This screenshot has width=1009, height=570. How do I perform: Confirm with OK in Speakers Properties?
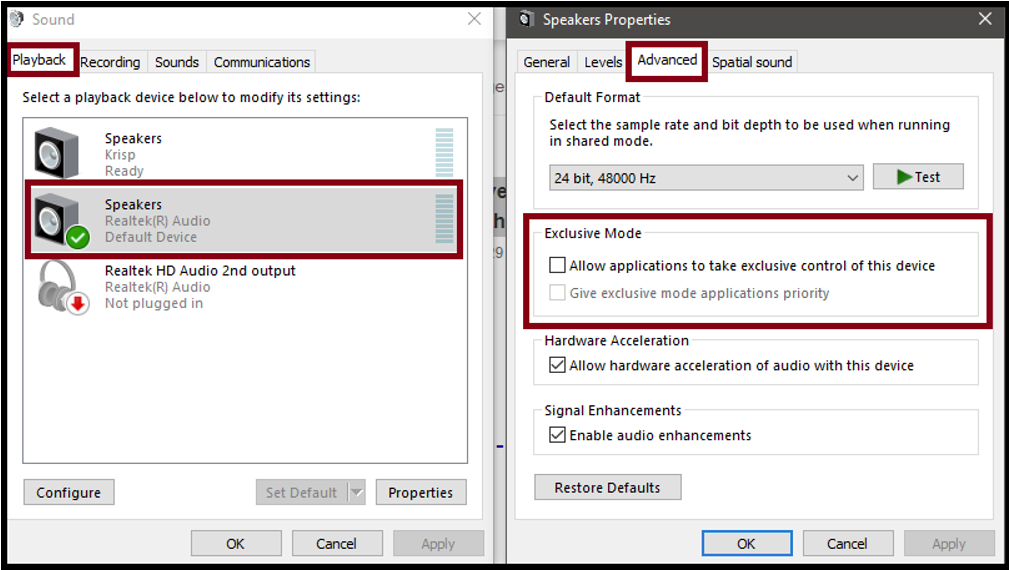coord(746,543)
